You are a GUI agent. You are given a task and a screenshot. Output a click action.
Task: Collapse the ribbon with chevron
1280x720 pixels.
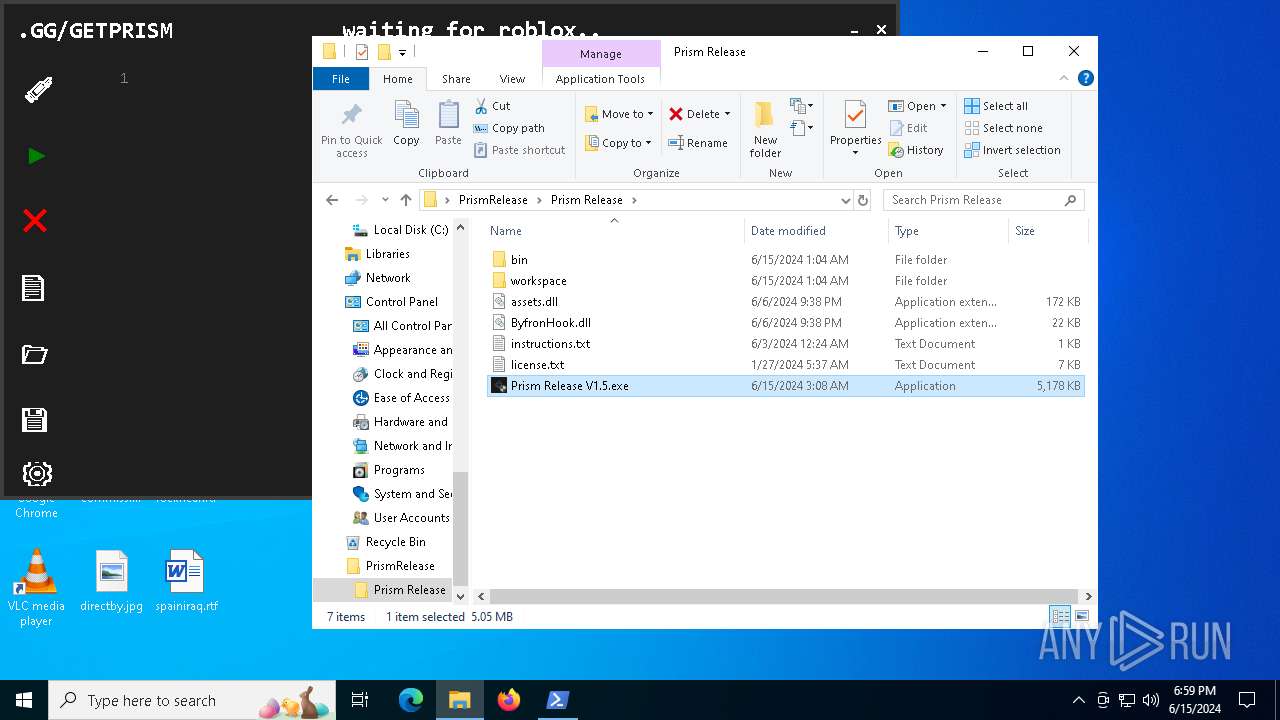click(1065, 78)
